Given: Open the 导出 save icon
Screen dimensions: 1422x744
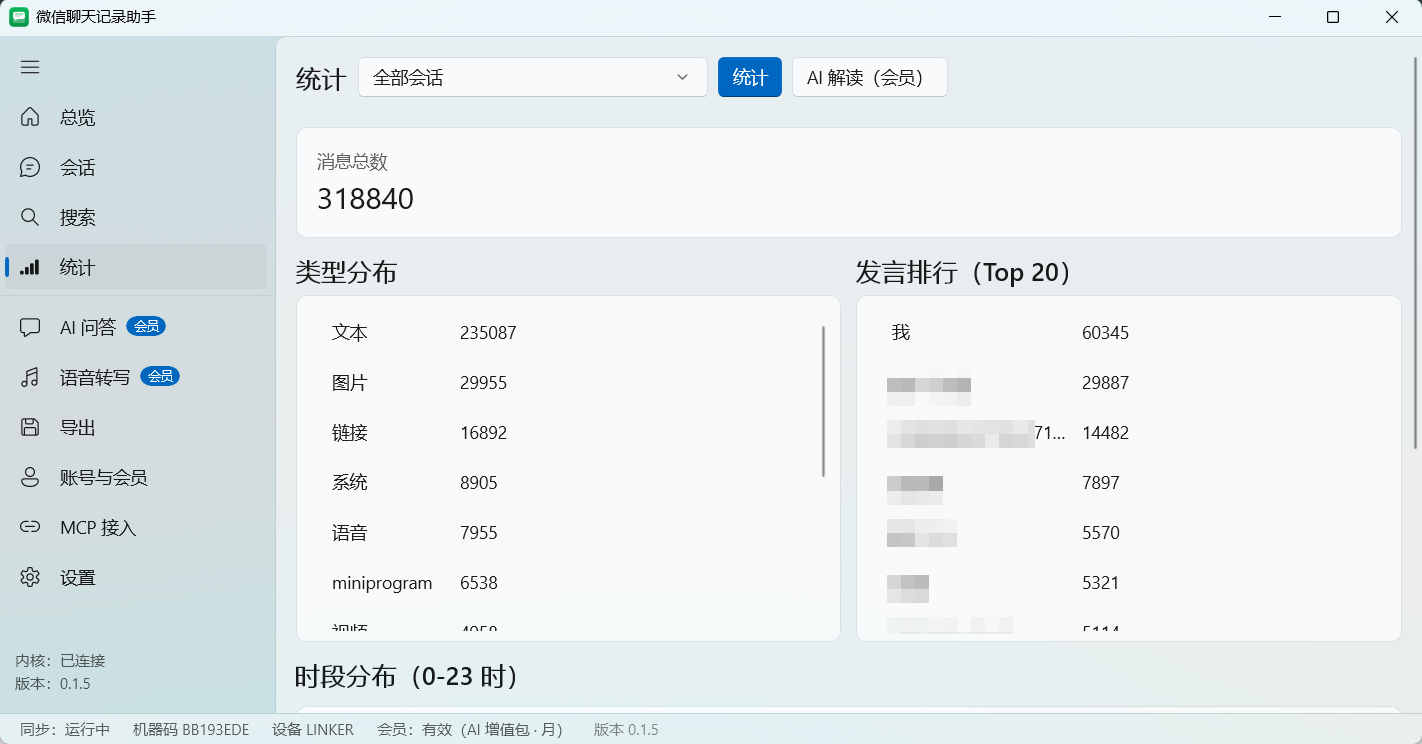Looking at the screenshot, I should click(x=30, y=427).
